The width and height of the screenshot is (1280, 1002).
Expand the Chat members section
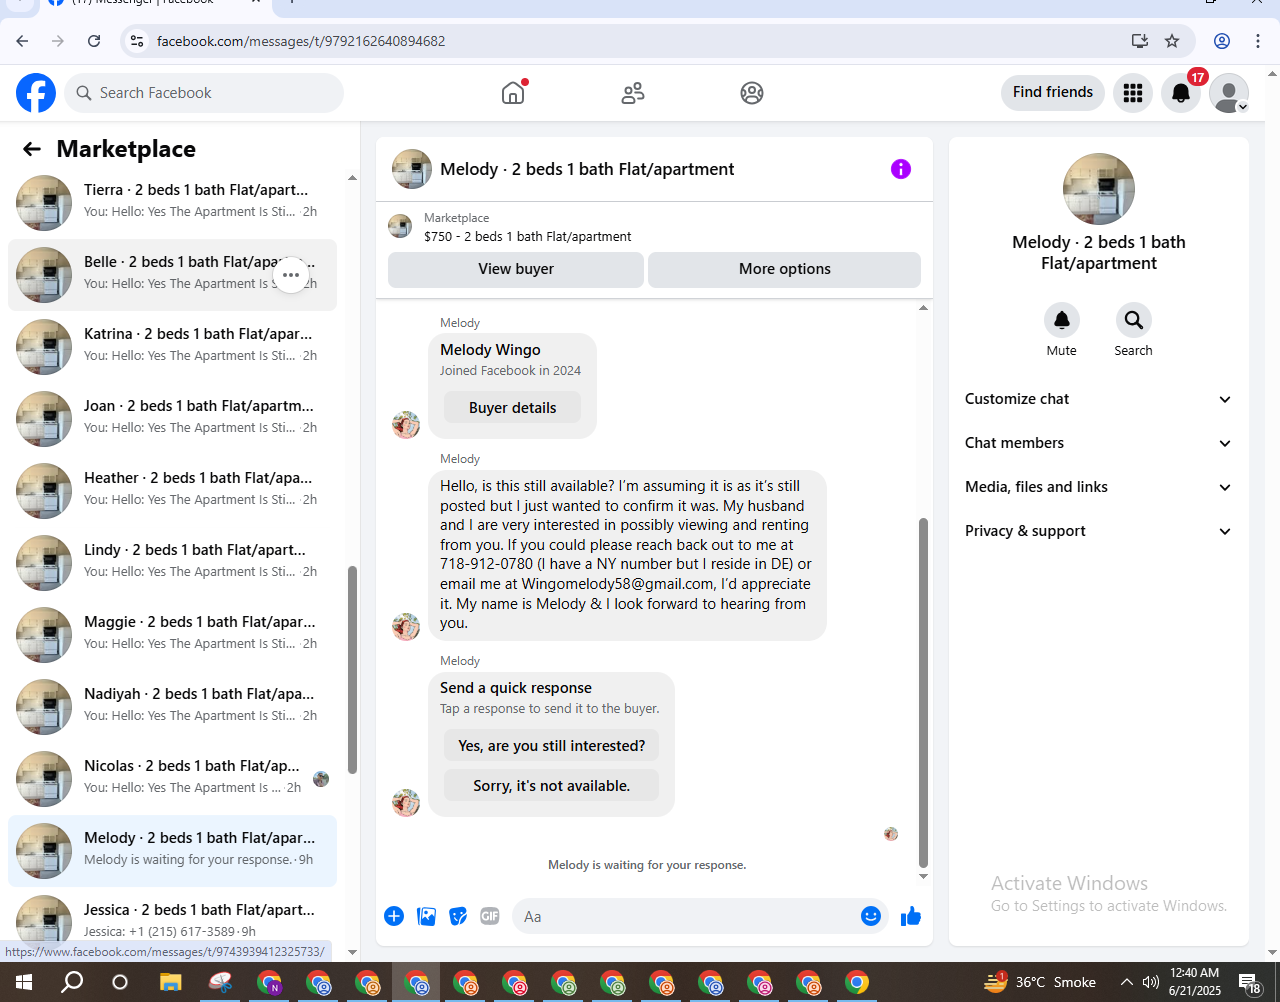click(1099, 443)
